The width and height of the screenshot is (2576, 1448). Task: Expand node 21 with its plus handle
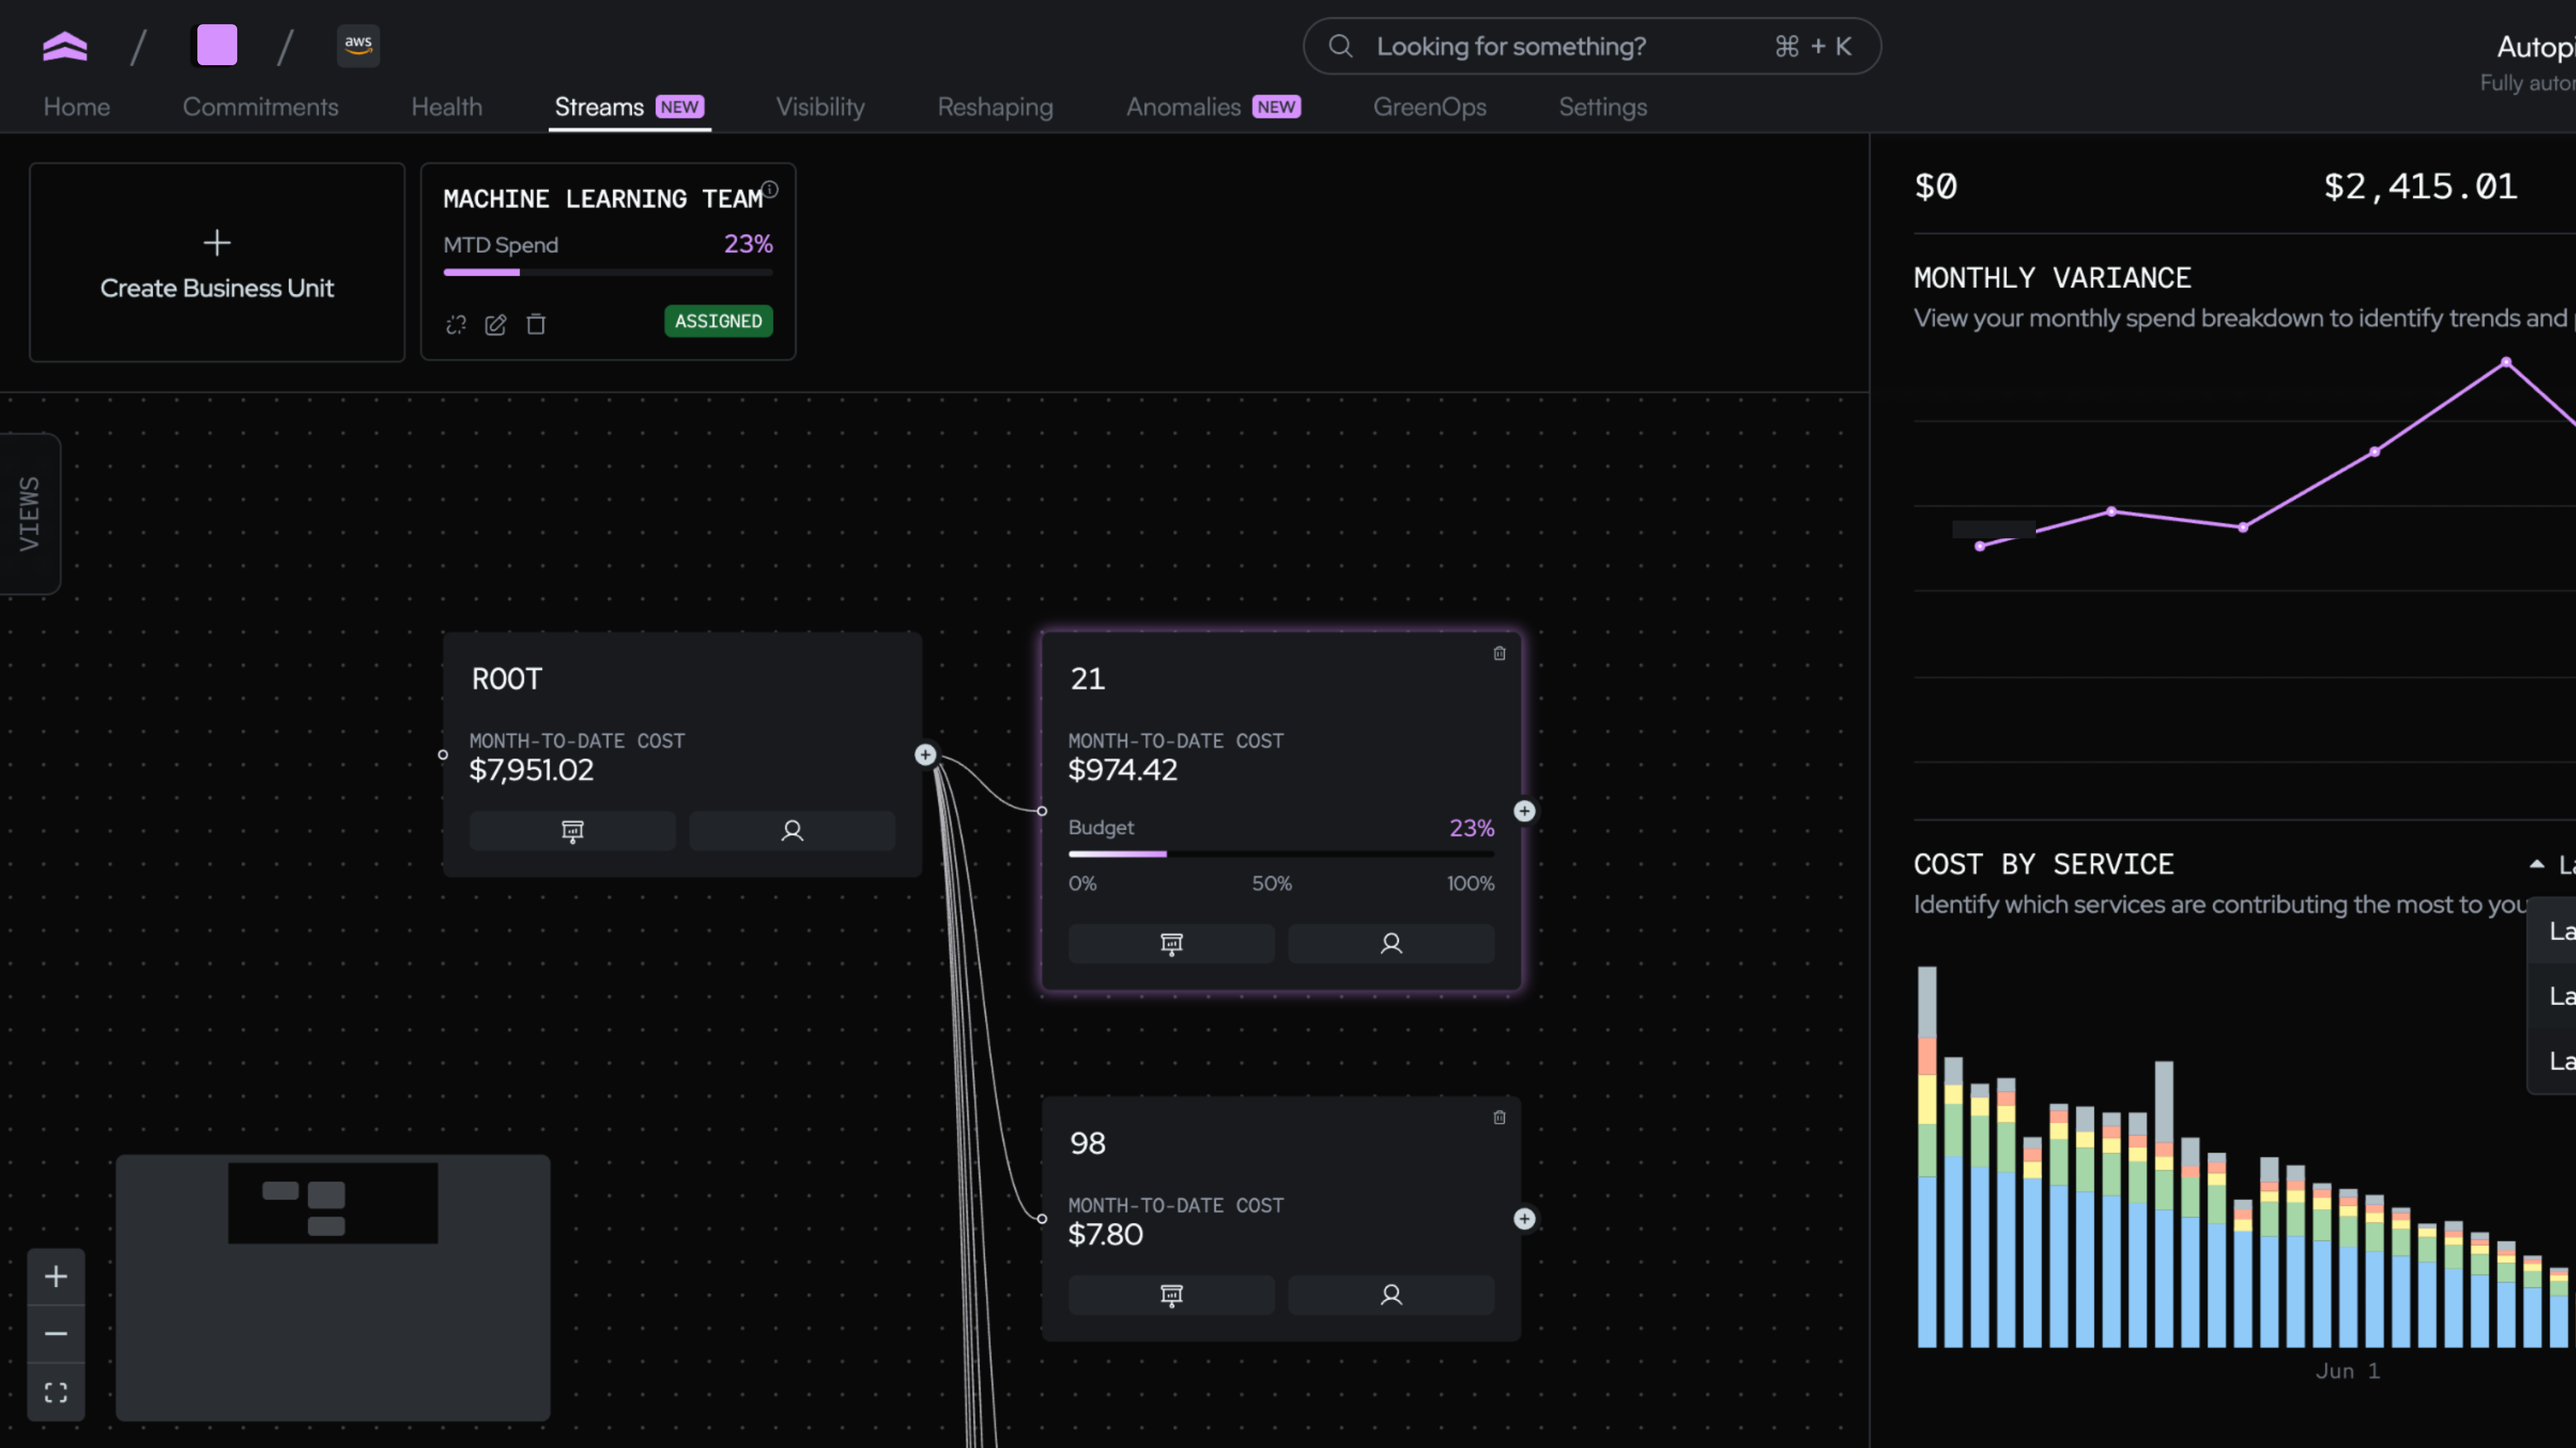click(1524, 811)
